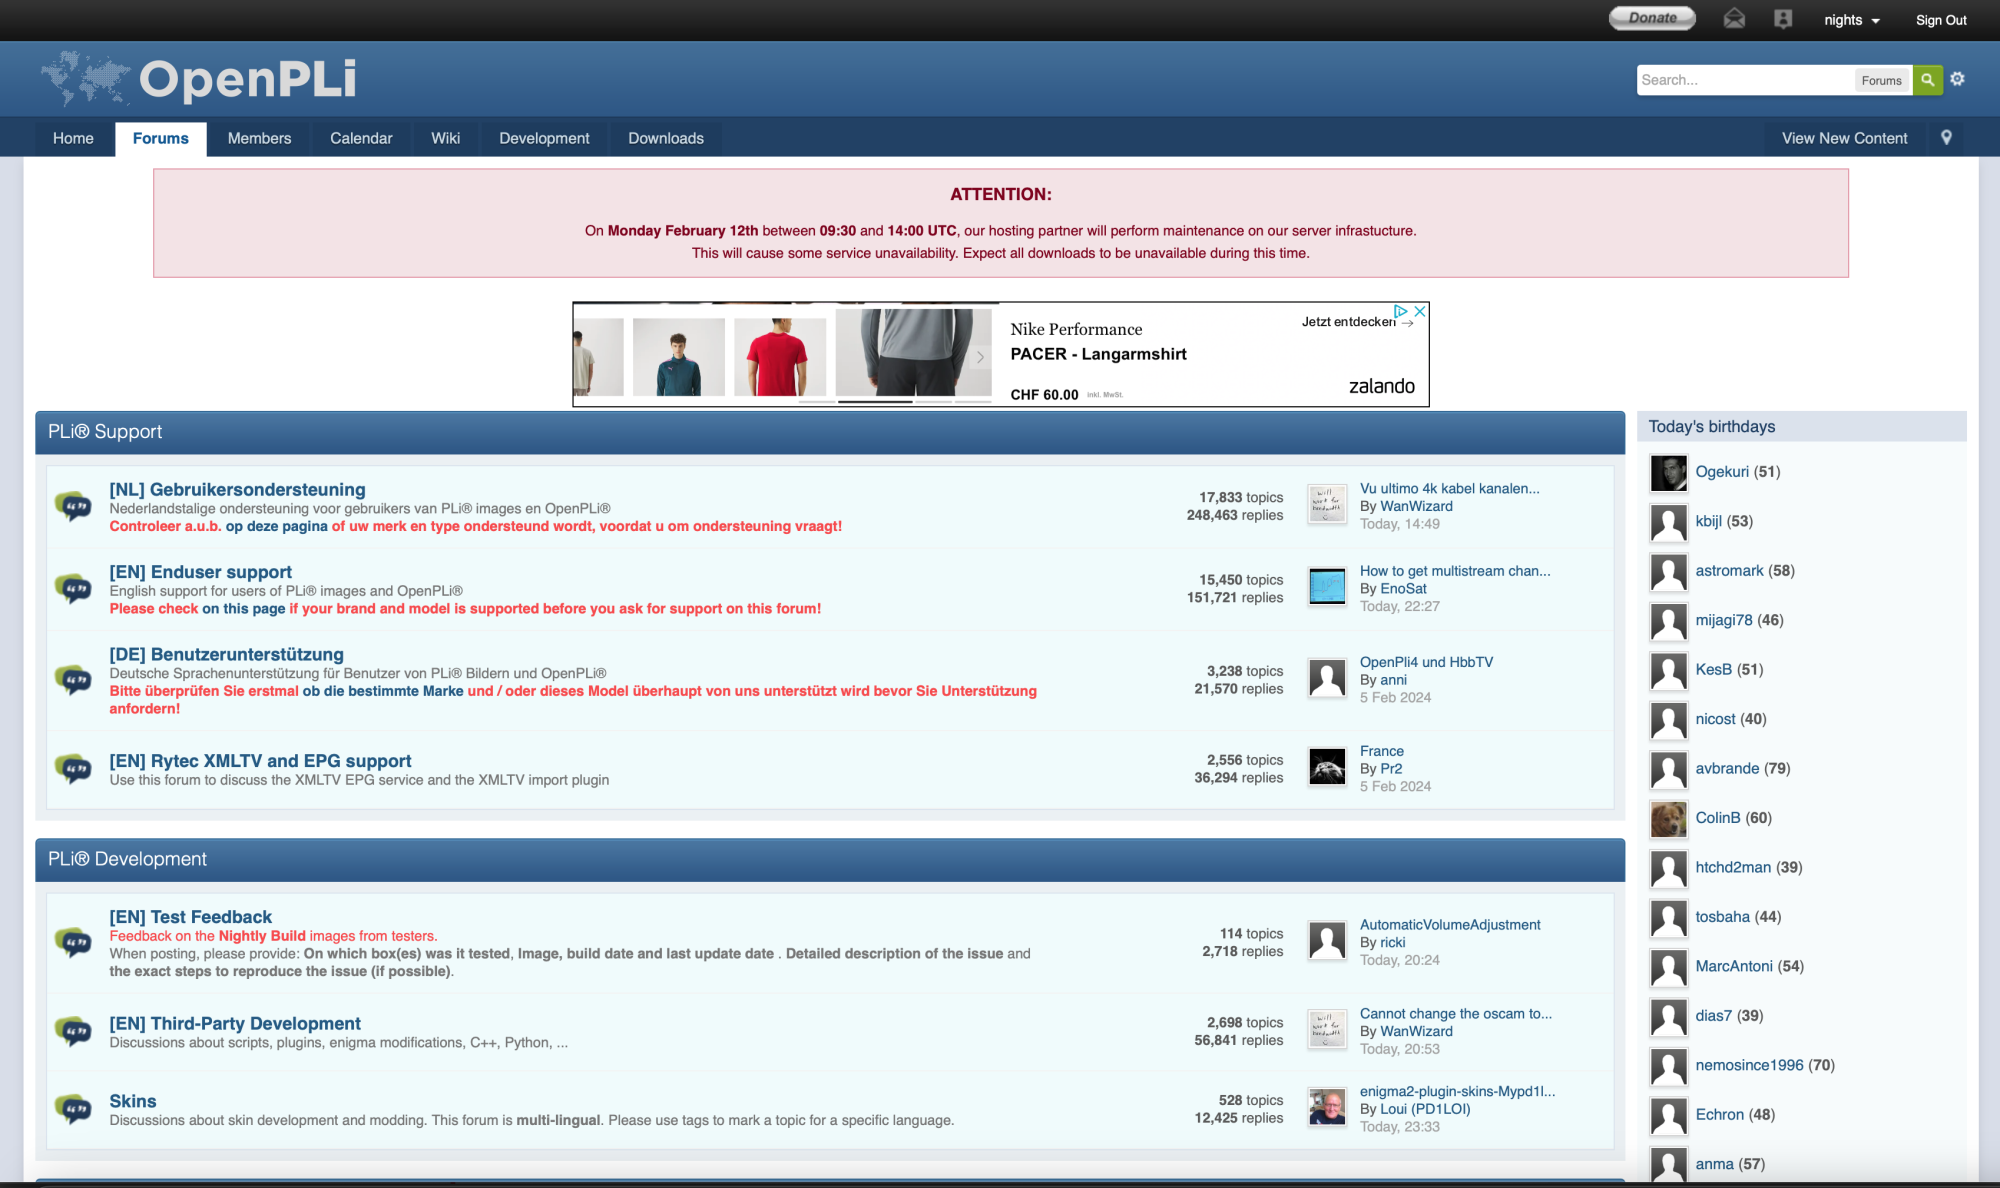This screenshot has height=1188, width=2000.
Task: Open the Downloads menu item
Action: pyautogui.click(x=665, y=138)
